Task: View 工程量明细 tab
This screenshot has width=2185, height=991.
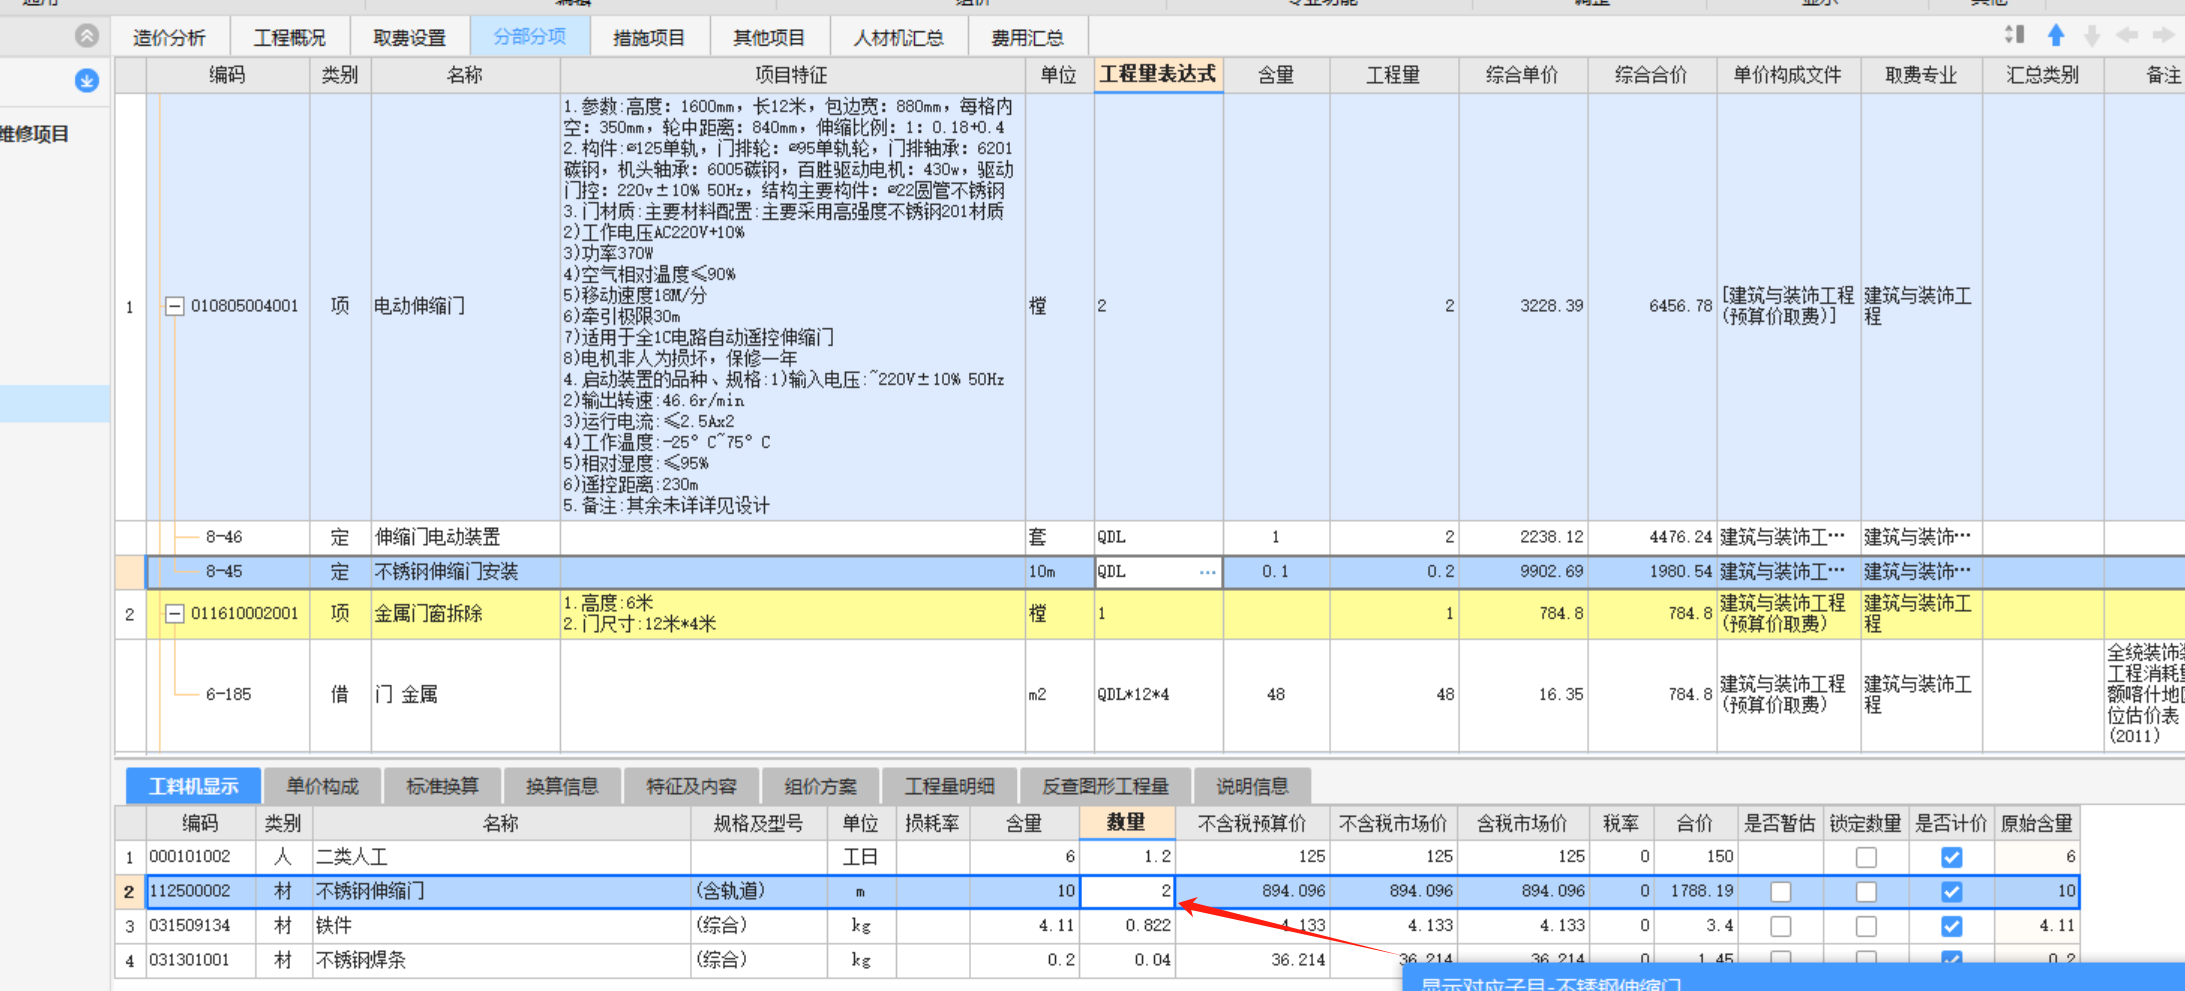Action: coord(950,786)
